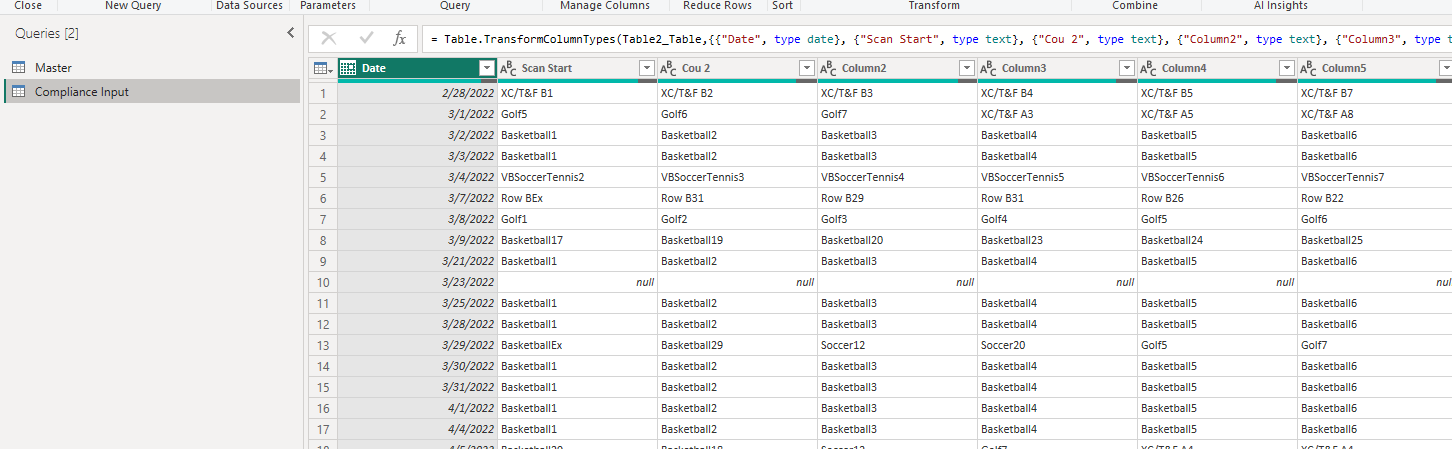Click the Date column type icon

[x=348, y=68]
